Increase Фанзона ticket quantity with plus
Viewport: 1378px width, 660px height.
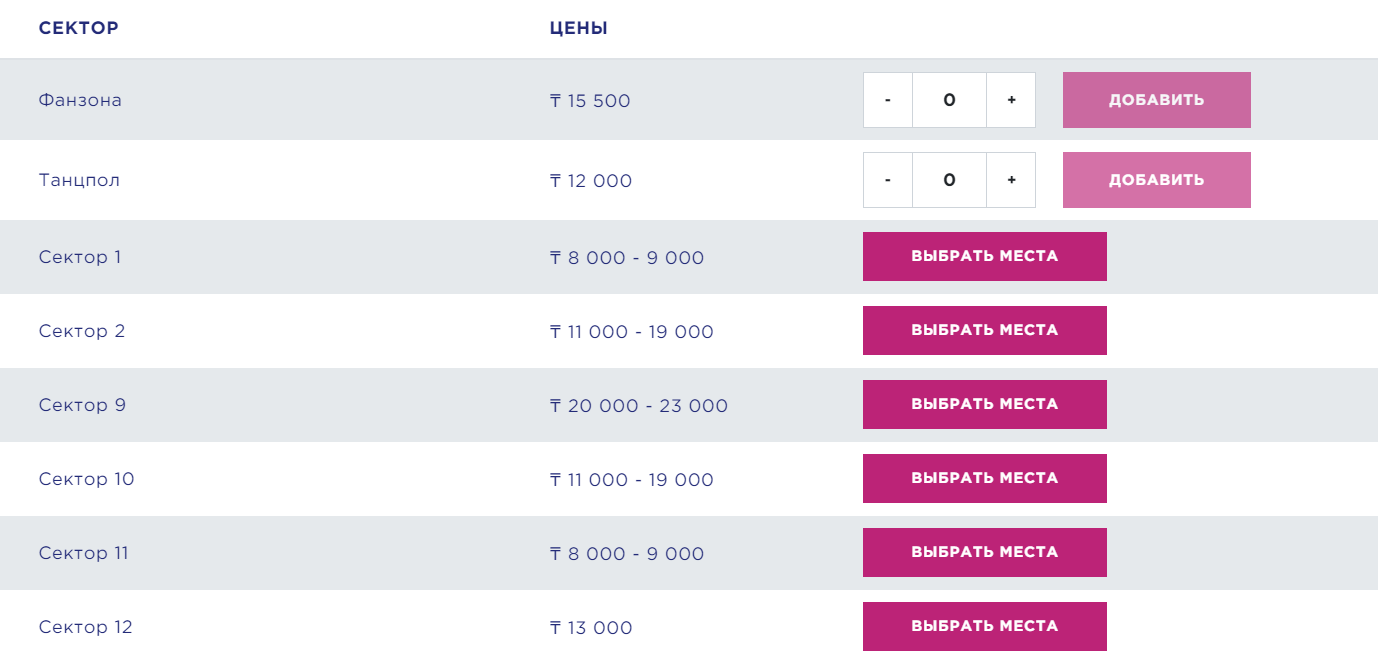tap(1011, 100)
